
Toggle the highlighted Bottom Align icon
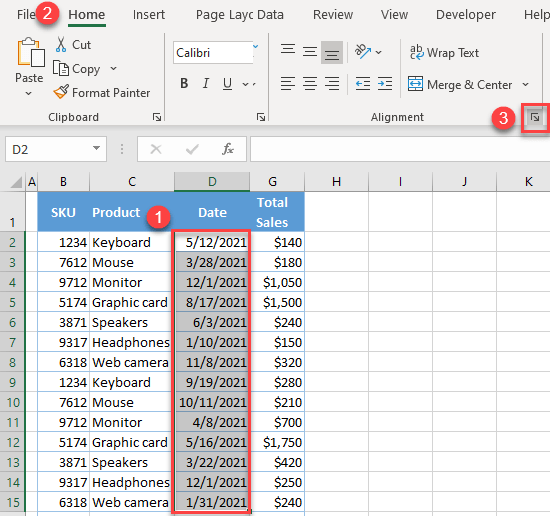pyautogui.click(x=332, y=52)
